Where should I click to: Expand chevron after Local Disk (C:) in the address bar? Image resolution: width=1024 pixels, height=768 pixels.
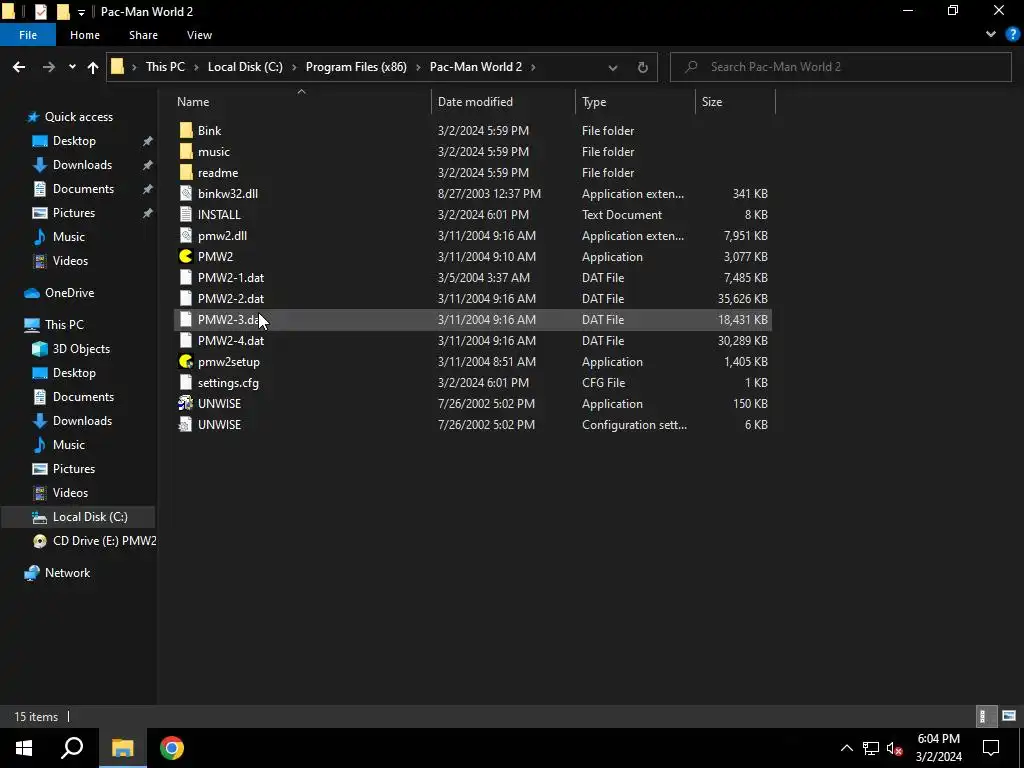tap(294, 67)
